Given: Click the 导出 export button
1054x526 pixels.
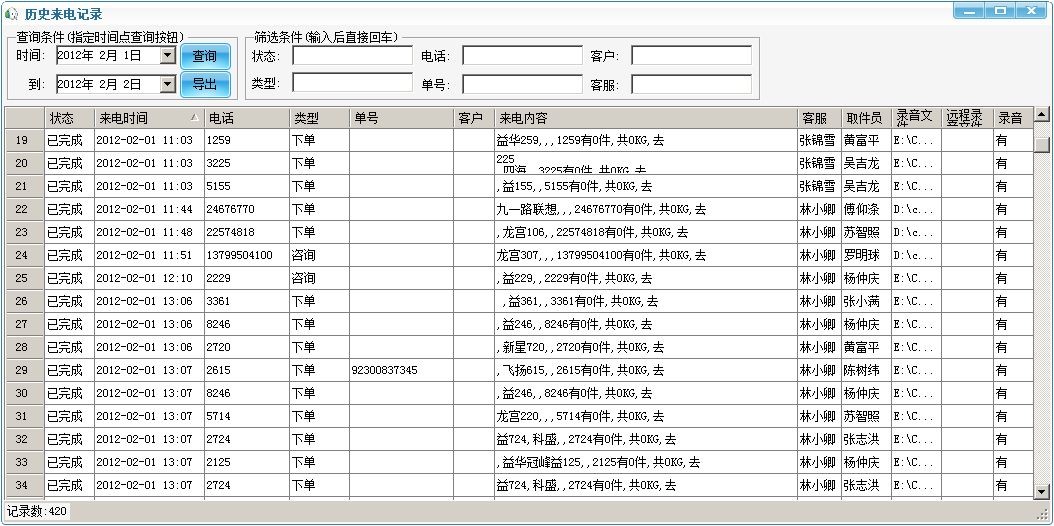Looking at the screenshot, I should coord(205,85).
